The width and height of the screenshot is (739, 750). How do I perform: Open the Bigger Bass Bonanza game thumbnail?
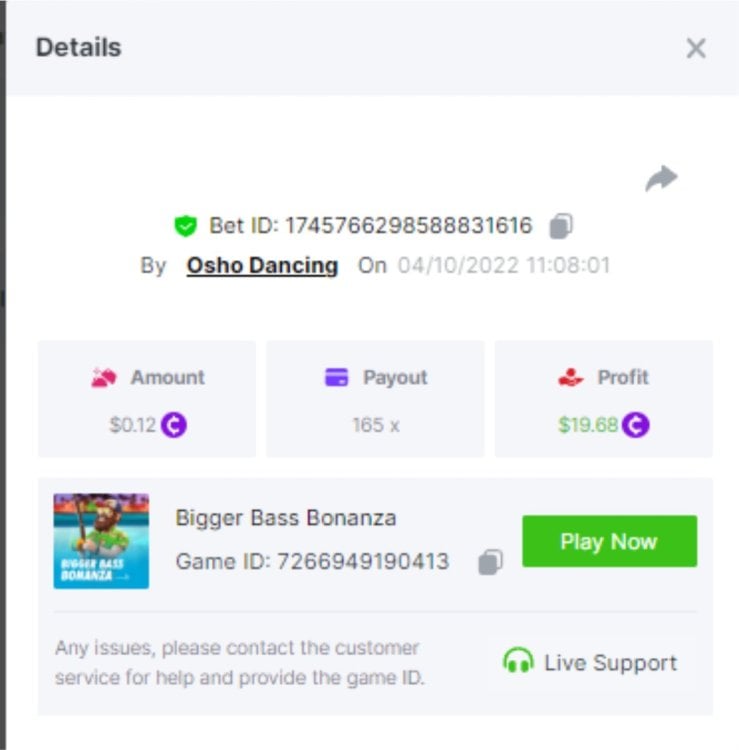pyautogui.click(x=101, y=541)
